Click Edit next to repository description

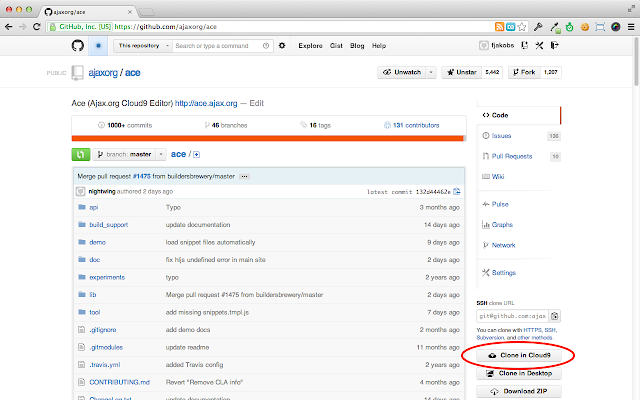pos(256,103)
